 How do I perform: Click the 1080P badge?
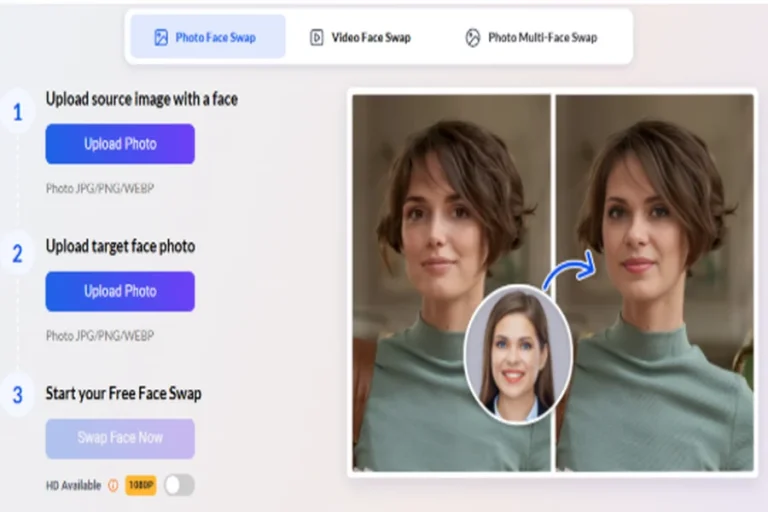click(141, 485)
